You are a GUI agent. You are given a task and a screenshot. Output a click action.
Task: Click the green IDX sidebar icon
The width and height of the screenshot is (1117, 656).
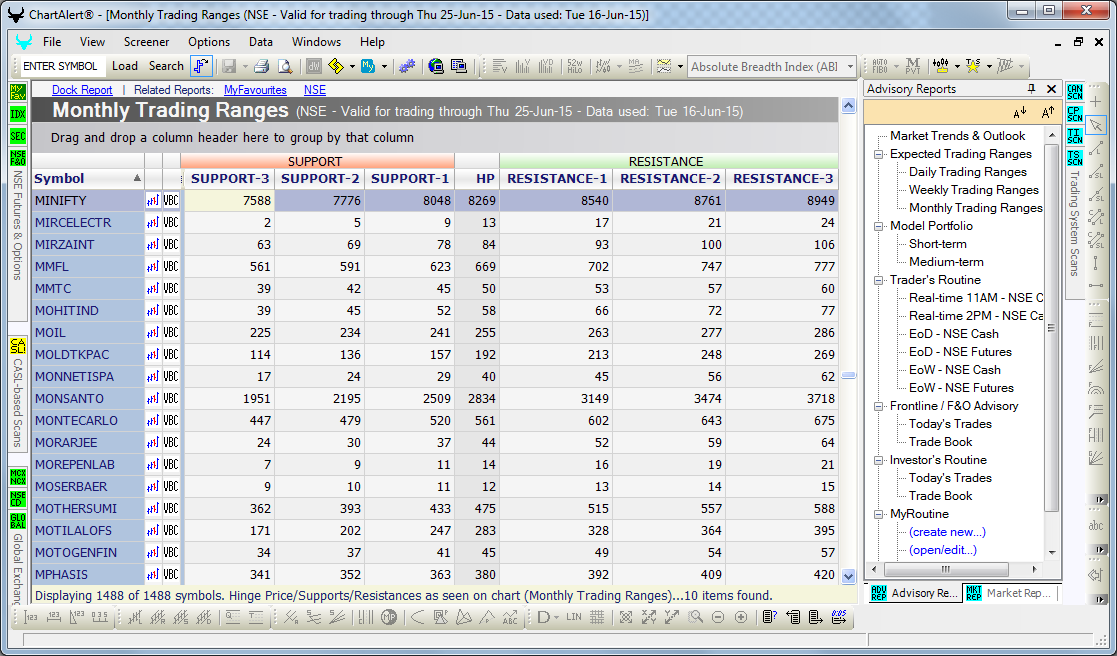[x=18, y=114]
